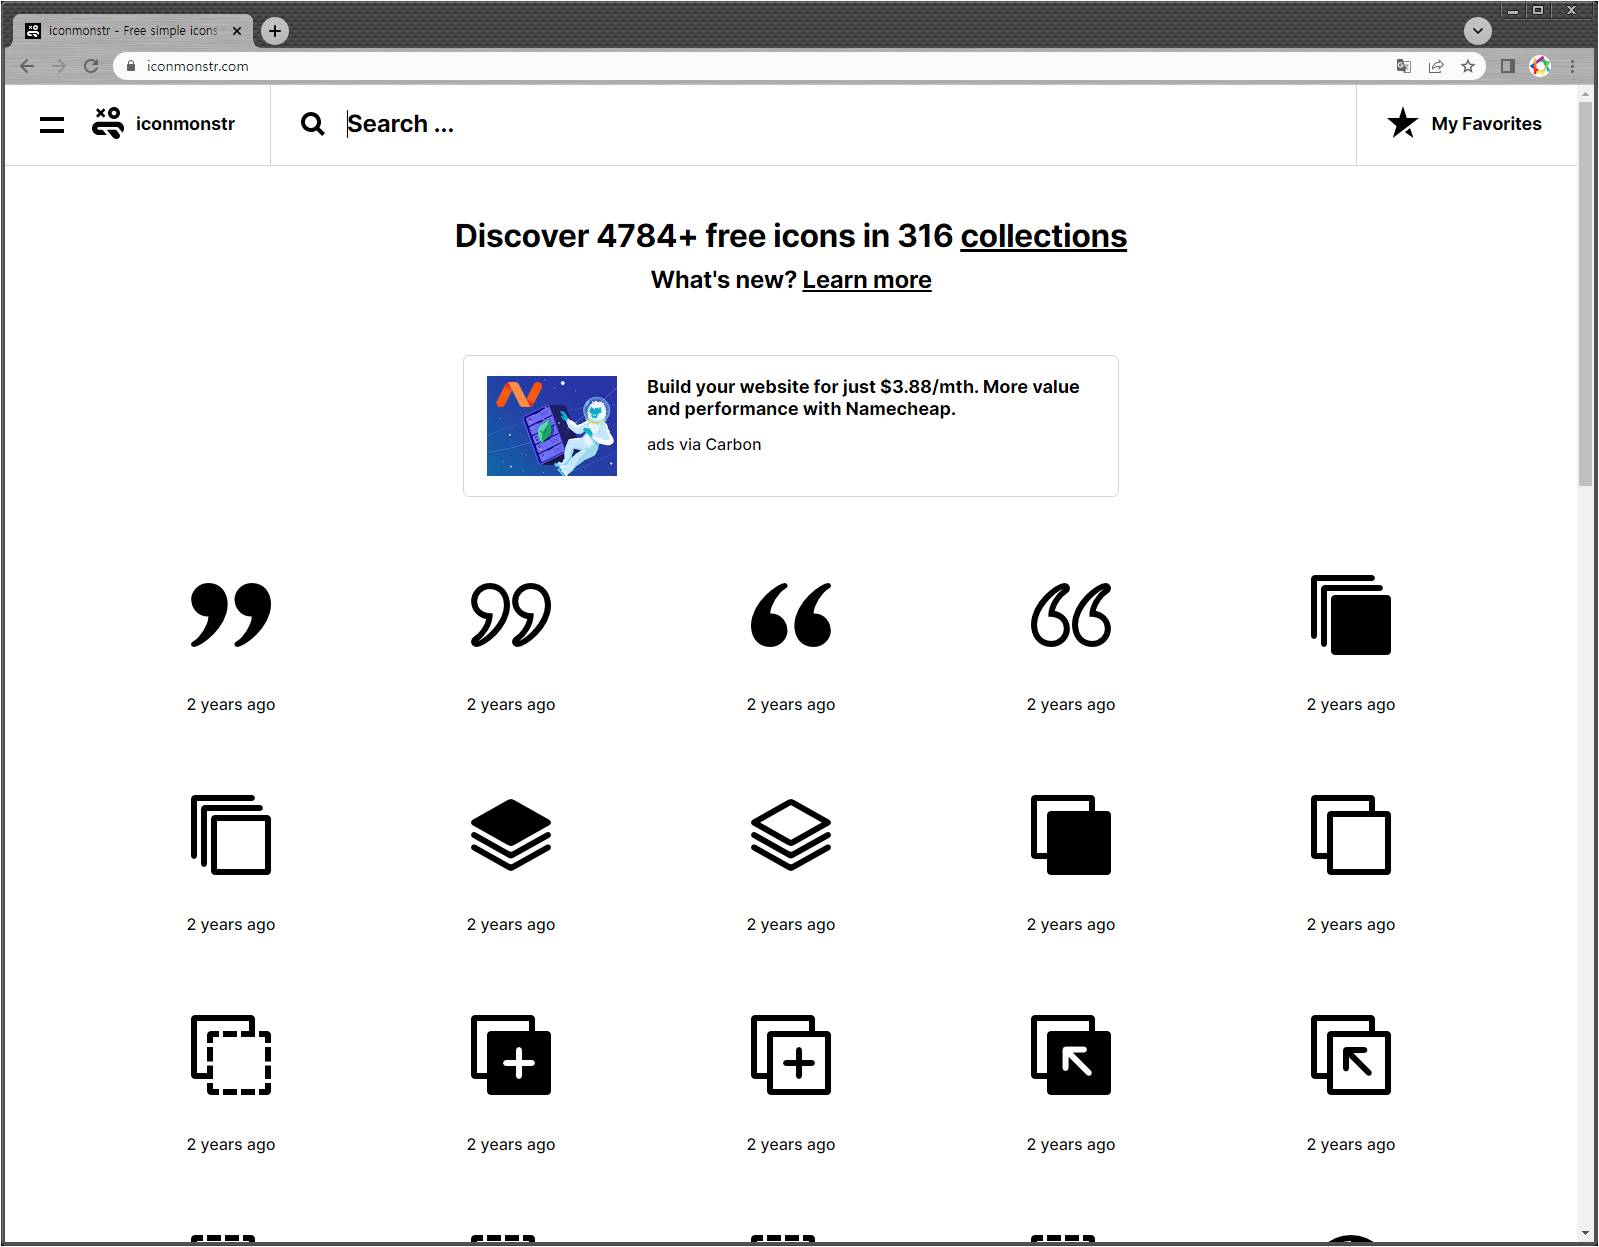
Task: Open the hamburger menu icon
Action: pos(52,125)
